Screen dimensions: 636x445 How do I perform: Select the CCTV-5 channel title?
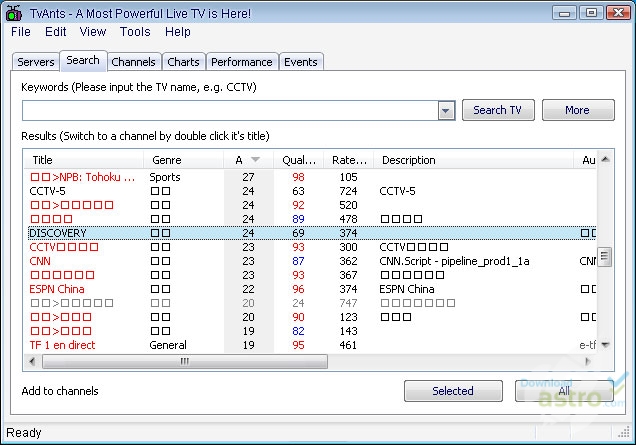(47, 191)
